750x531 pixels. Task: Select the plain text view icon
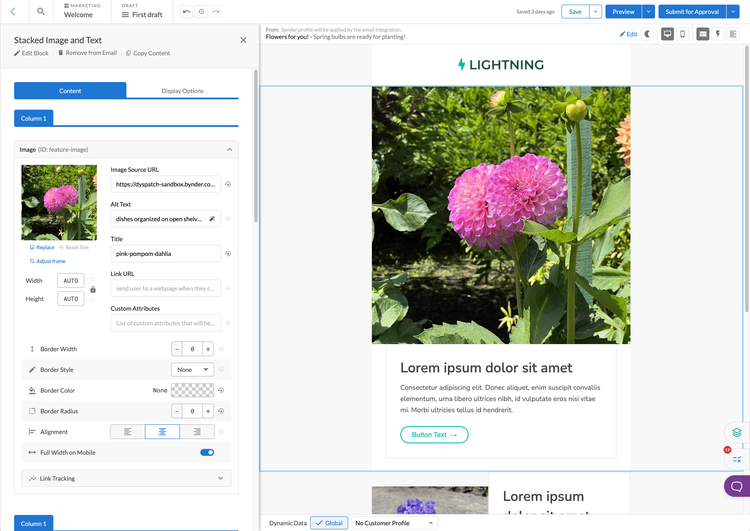click(x=733, y=34)
